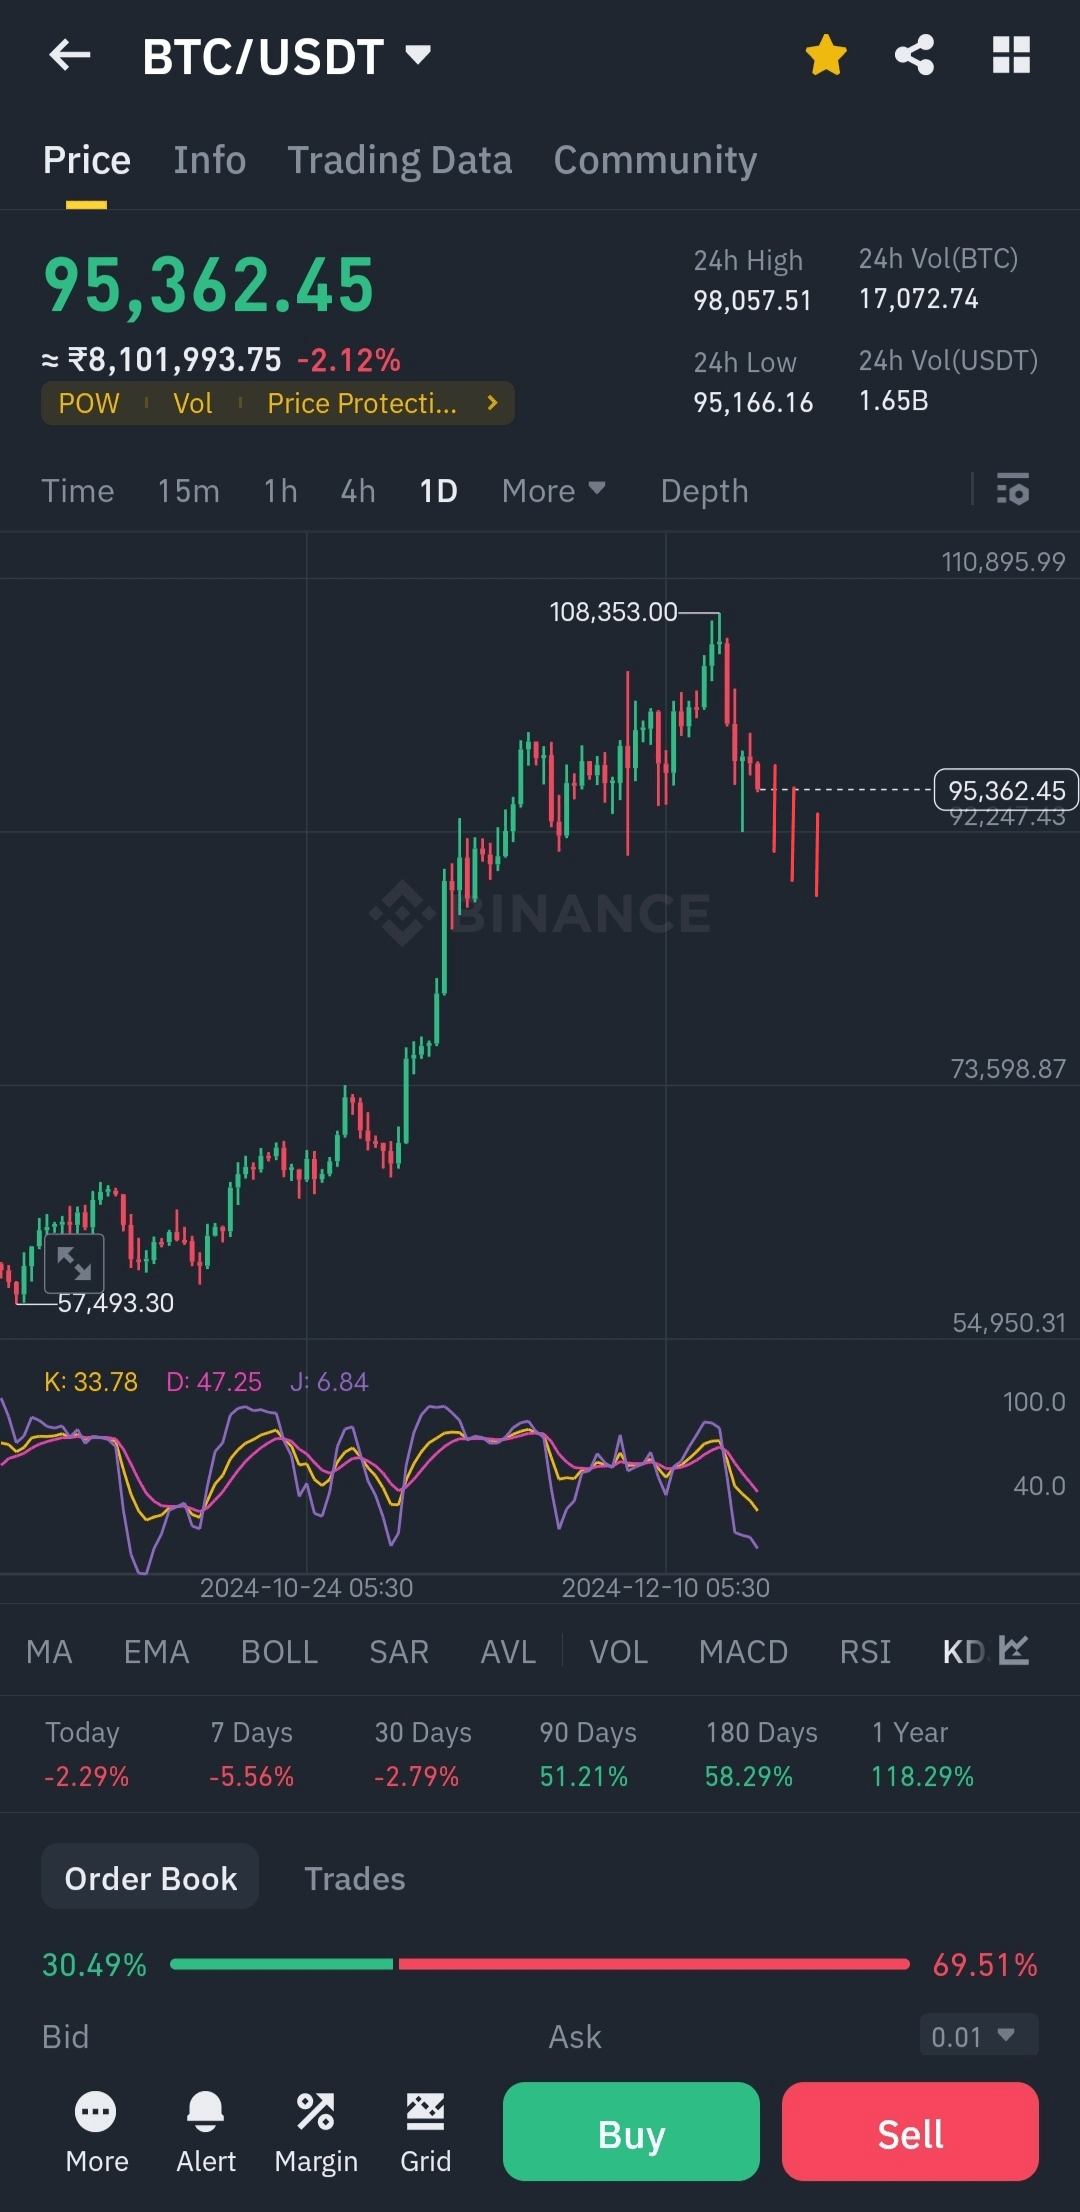Screen dimensions: 1080x2212
Task: Open the More timeframe dropdown
Action: pos(554,490)
